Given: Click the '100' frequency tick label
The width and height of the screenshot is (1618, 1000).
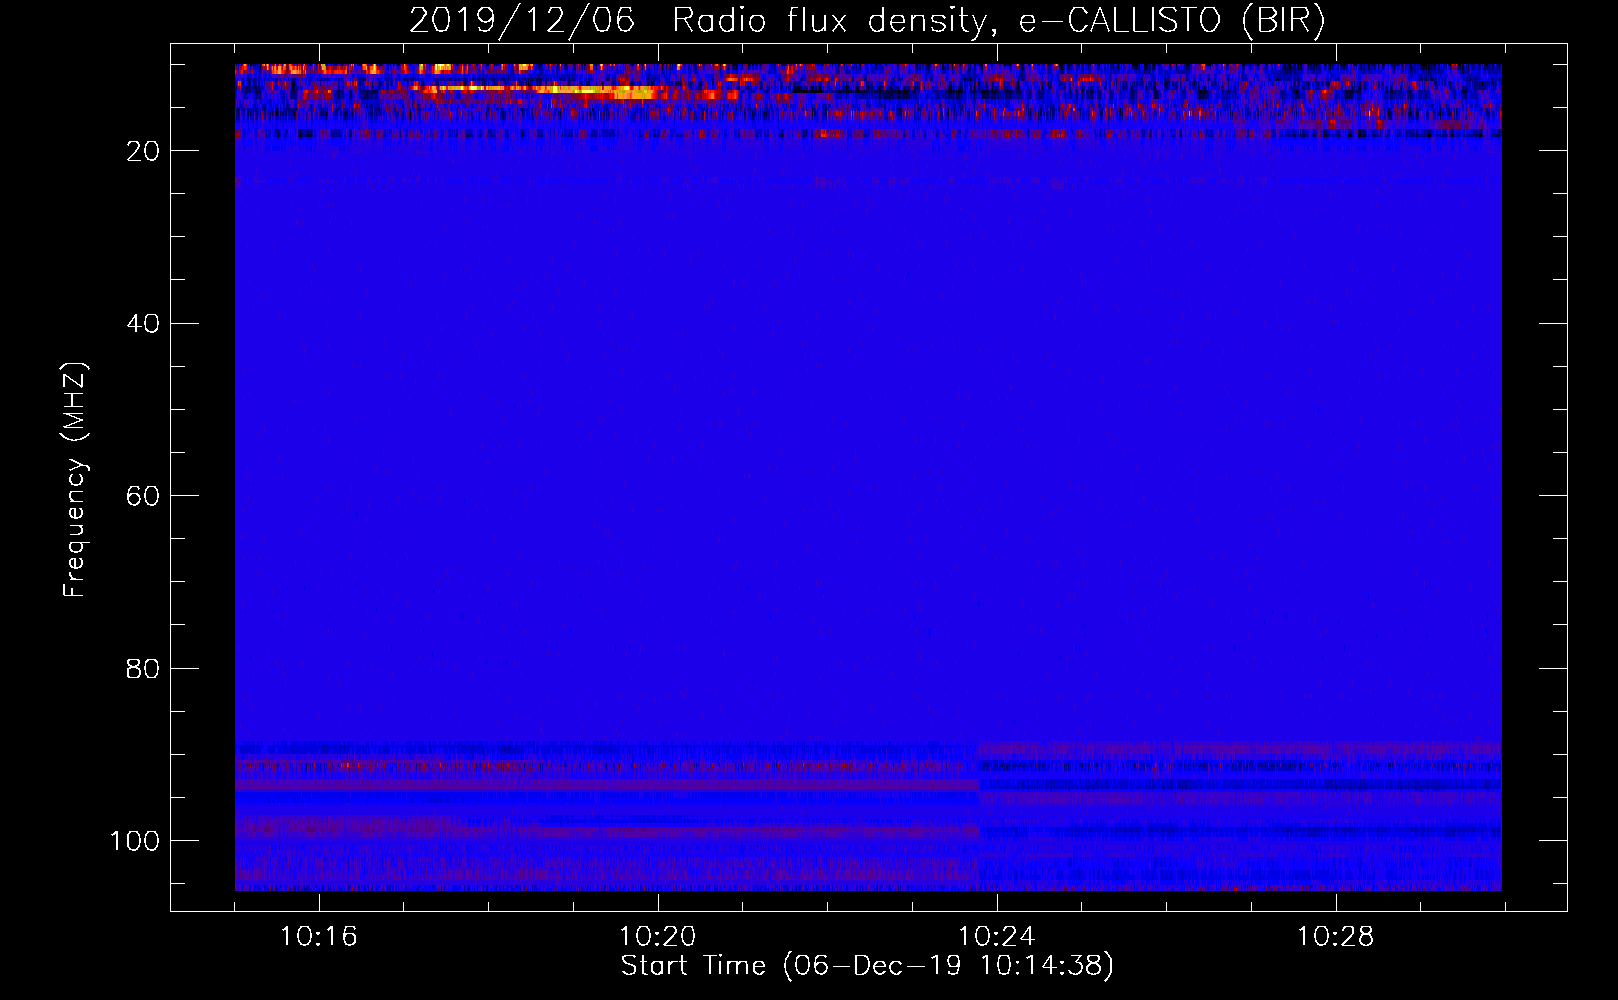Looking at the screenshot, I should pyautogui.click(x=135, y=841).
